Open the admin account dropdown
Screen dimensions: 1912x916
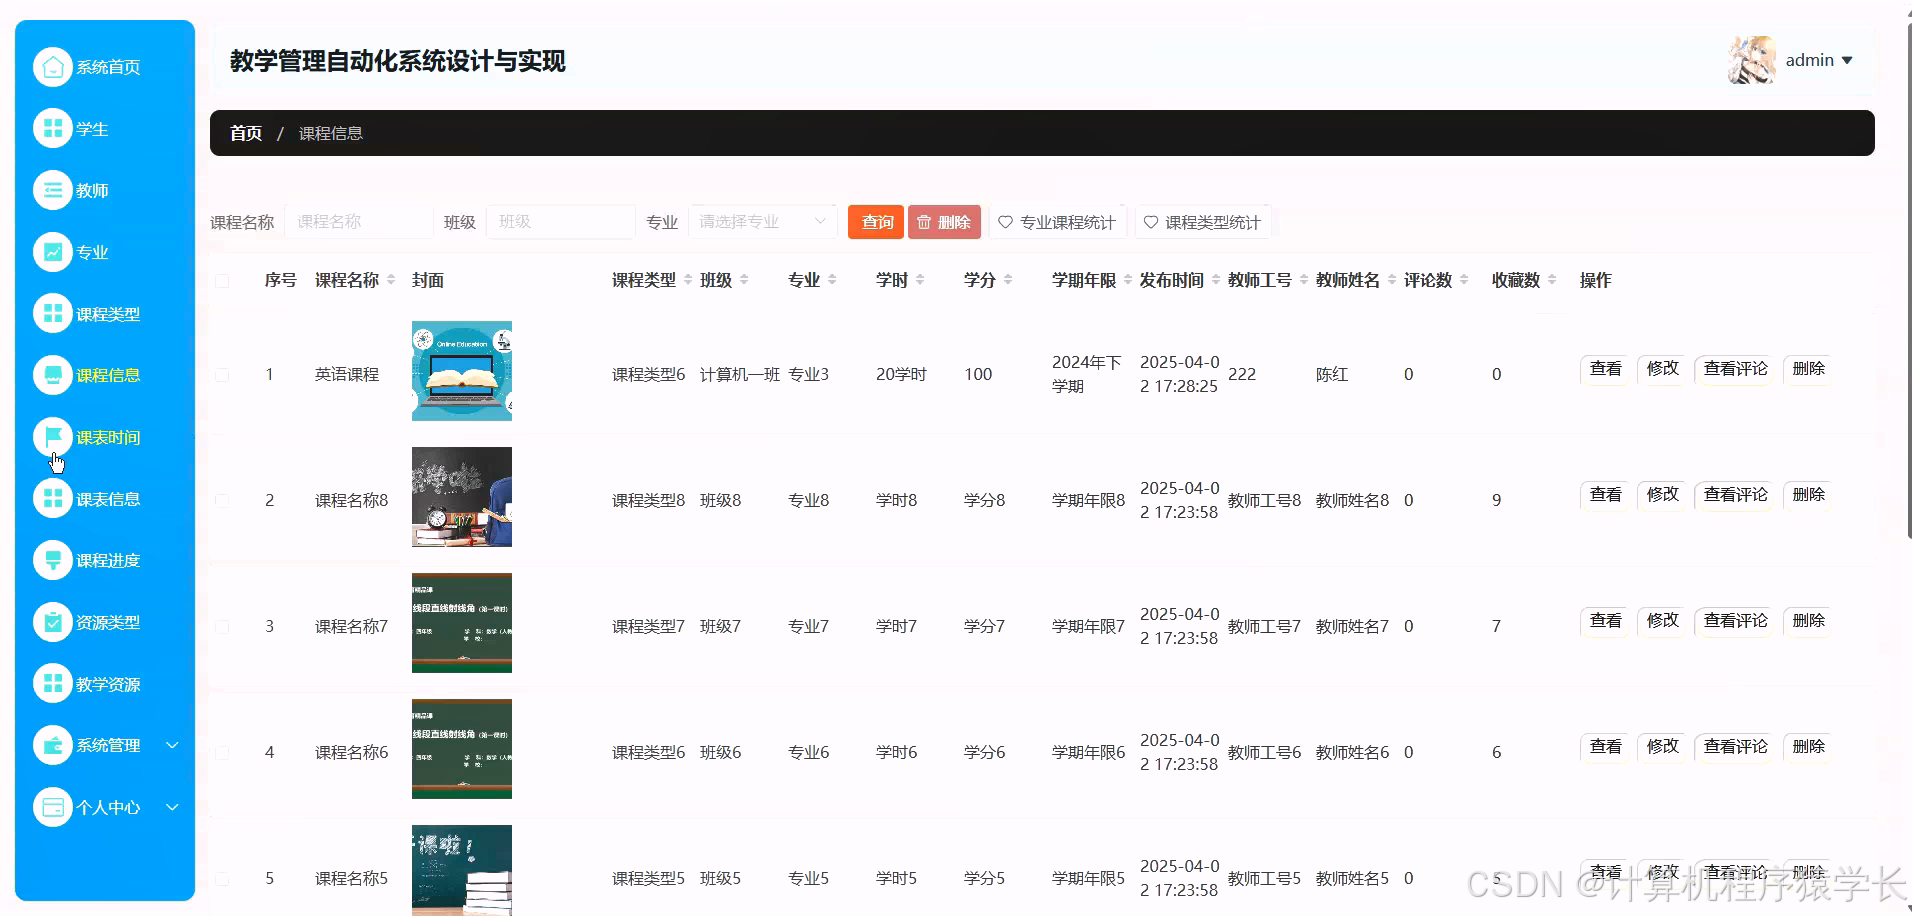pyautogui.click(x=1819, y=60)
